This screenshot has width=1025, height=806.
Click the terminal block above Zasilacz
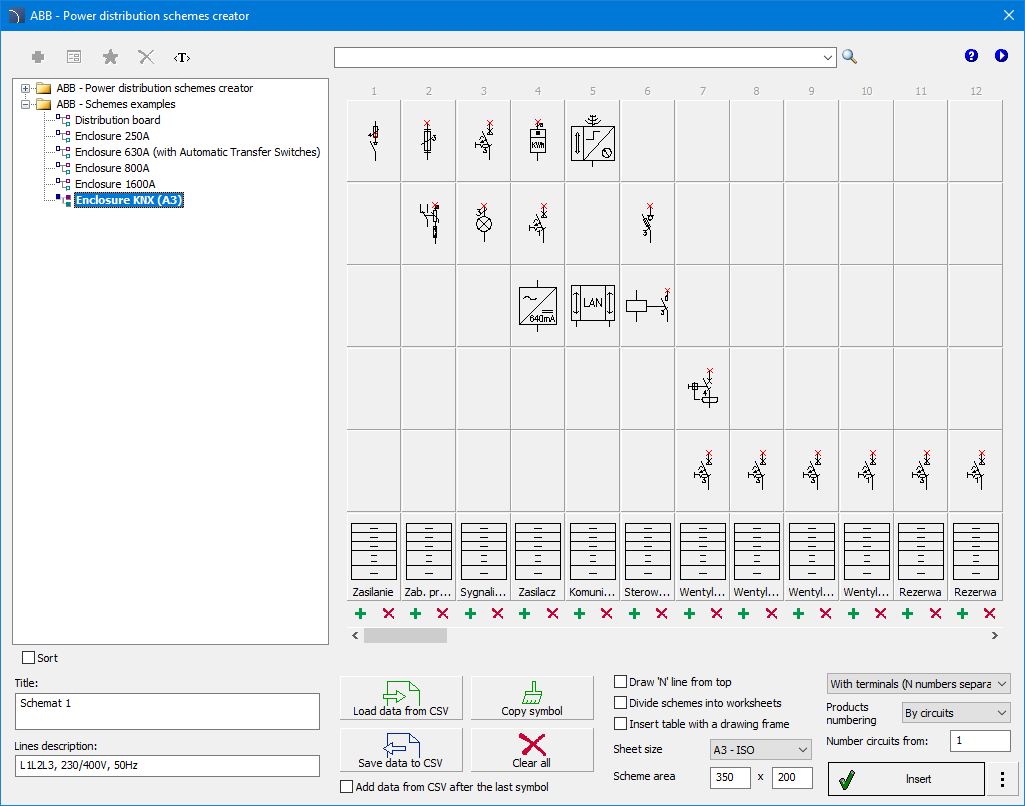coord(538,552)
